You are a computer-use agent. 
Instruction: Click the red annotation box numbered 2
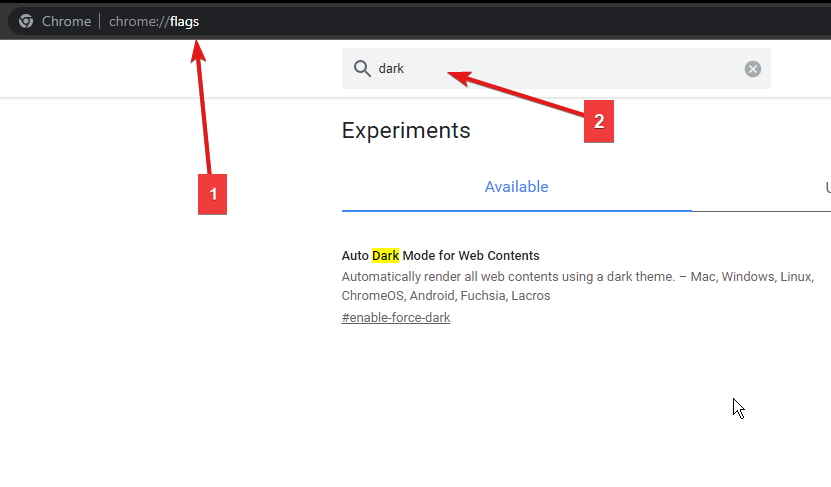(599, 121)
